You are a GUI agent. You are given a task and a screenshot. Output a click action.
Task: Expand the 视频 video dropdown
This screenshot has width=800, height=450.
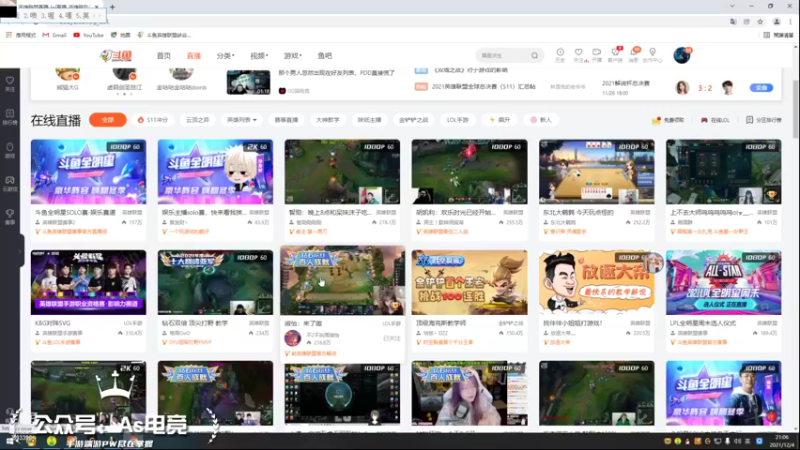click(259, 56)
